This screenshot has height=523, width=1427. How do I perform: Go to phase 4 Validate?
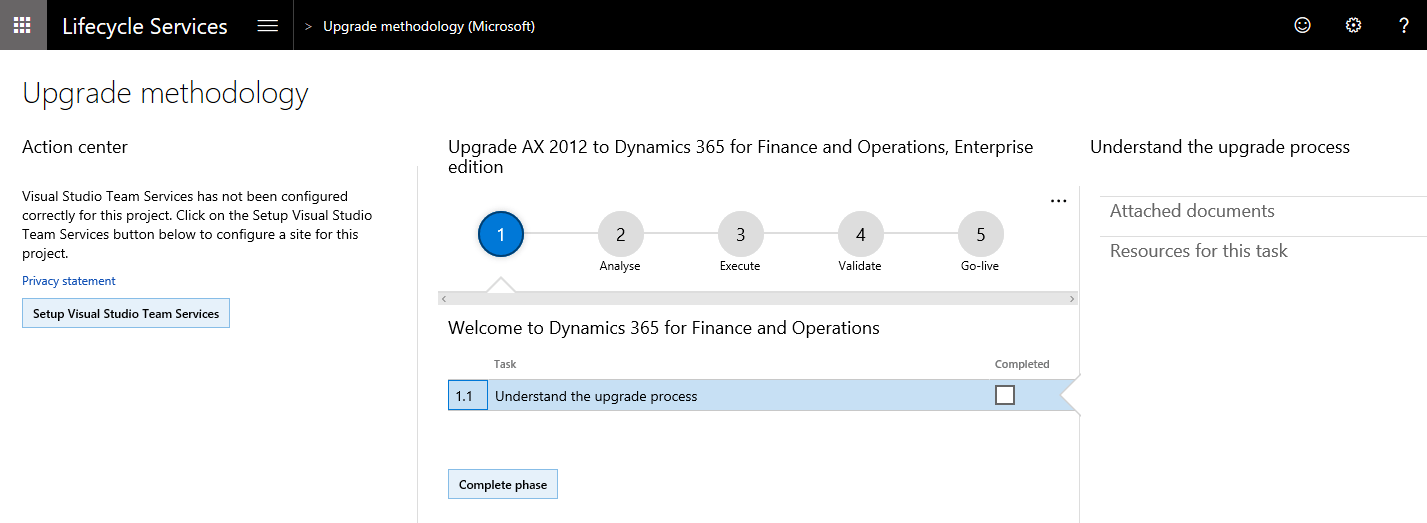(x=860, y=236)
